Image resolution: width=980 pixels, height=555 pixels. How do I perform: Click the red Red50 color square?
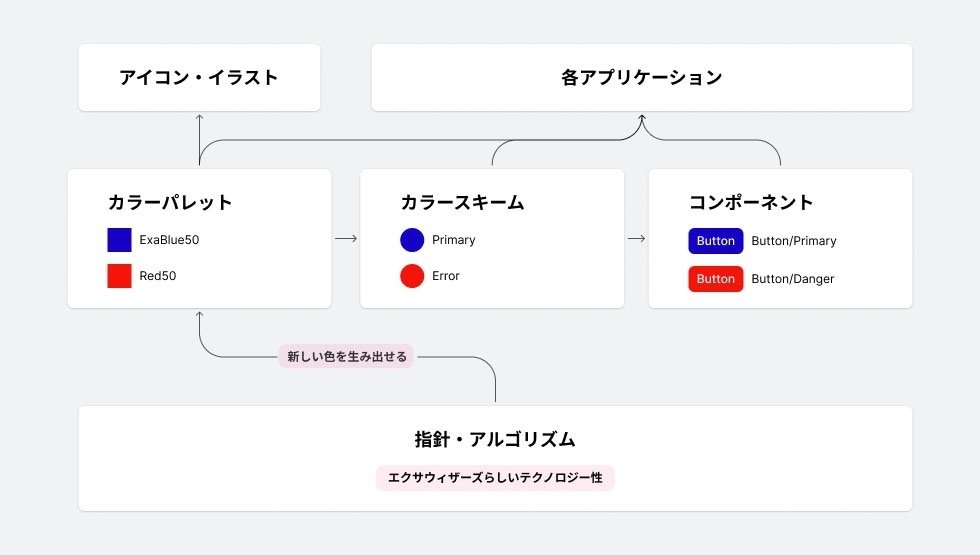coord(119,276)
